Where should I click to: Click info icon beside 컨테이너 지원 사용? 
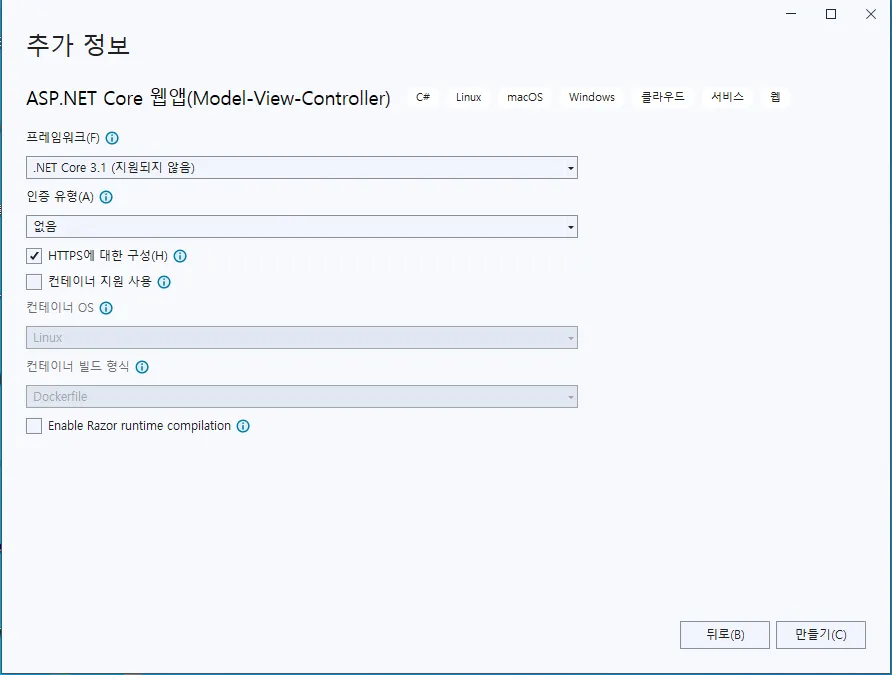coord(164,282)
